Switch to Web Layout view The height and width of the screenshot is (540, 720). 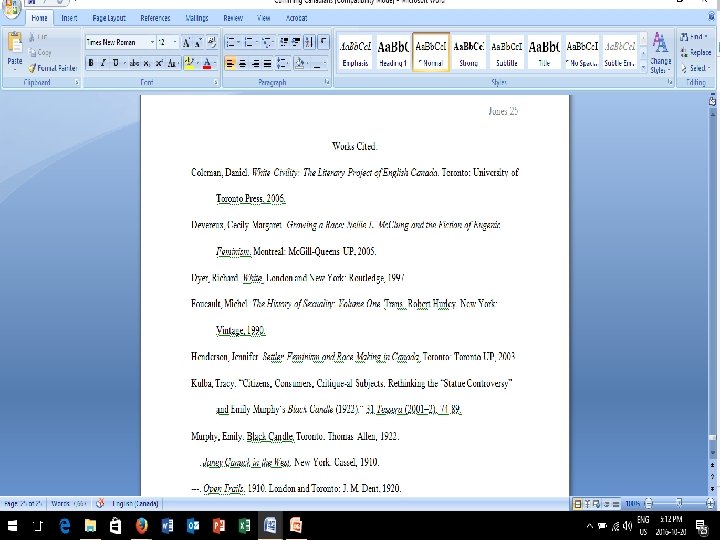(x=596, y=504)
